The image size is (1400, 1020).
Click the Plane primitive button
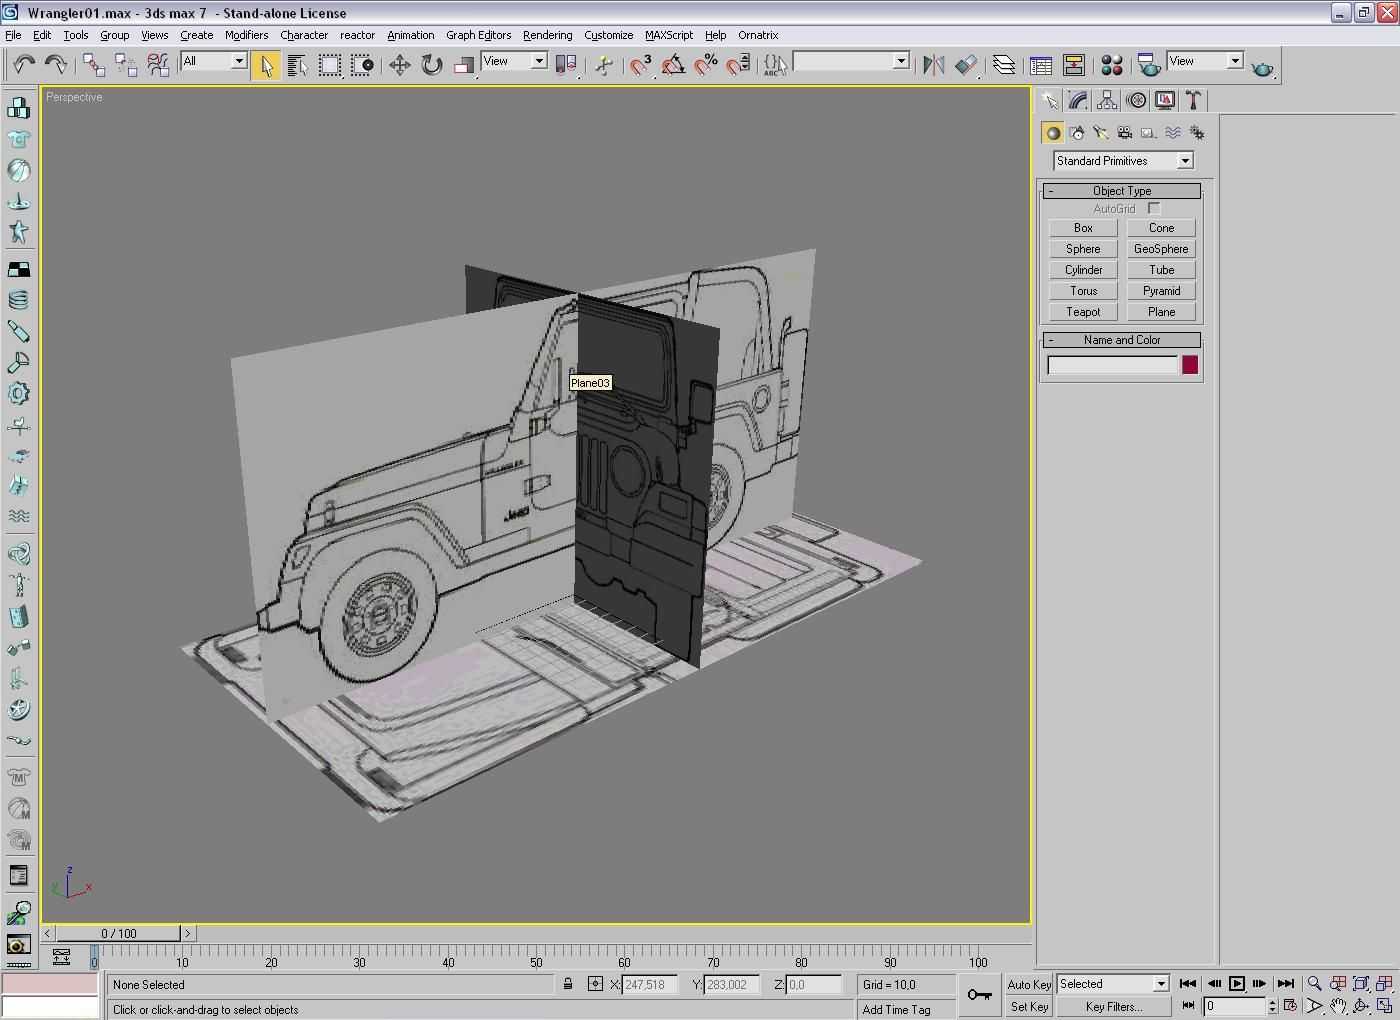pyautogui.click(x=1161, y=312)
